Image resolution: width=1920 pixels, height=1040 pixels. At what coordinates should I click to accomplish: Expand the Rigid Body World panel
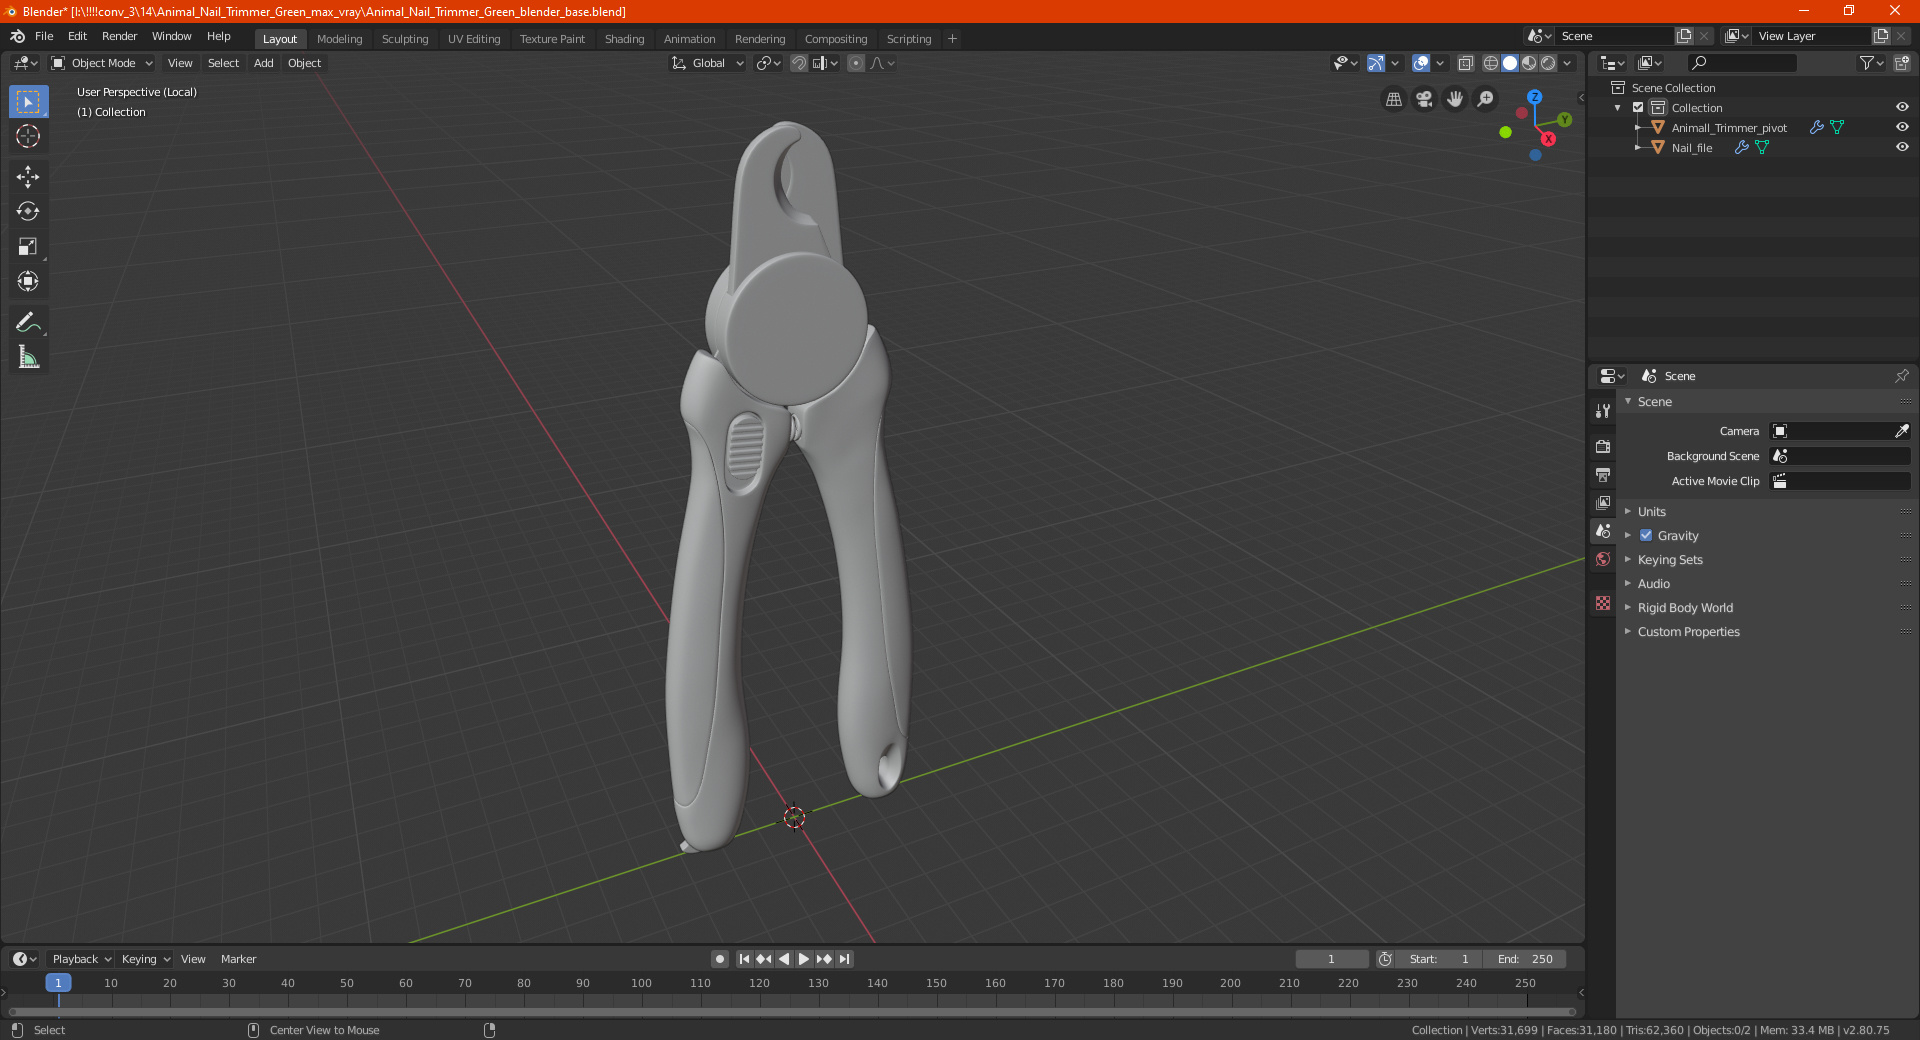[x=1685, y=607]
